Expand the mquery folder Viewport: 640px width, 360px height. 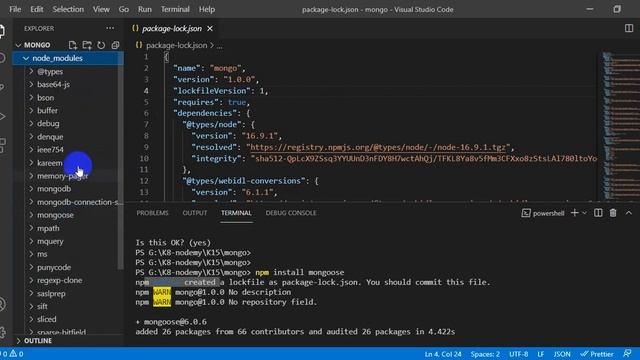[x=50, y=241]
